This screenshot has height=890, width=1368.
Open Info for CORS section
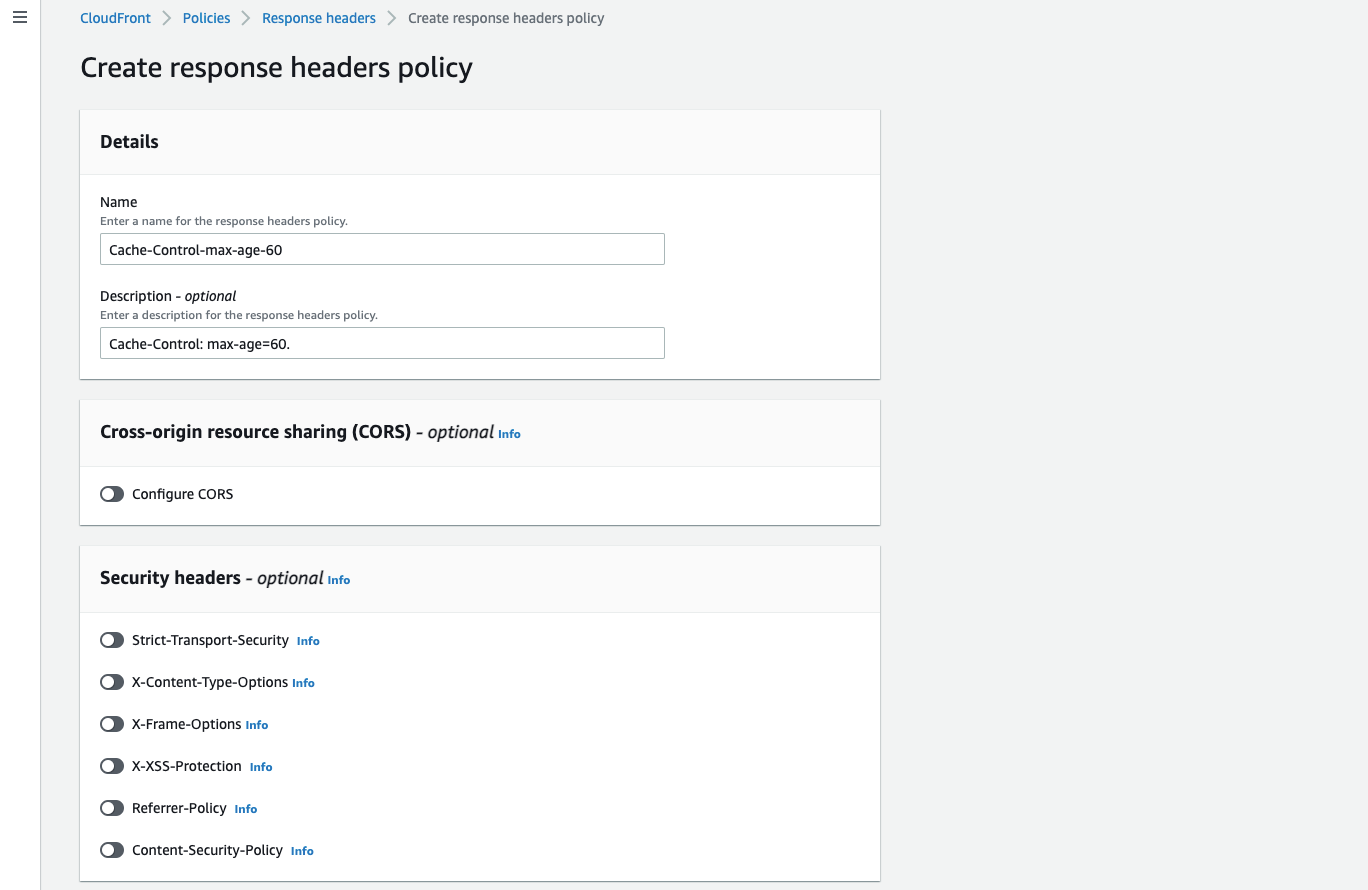click(509, 433)
